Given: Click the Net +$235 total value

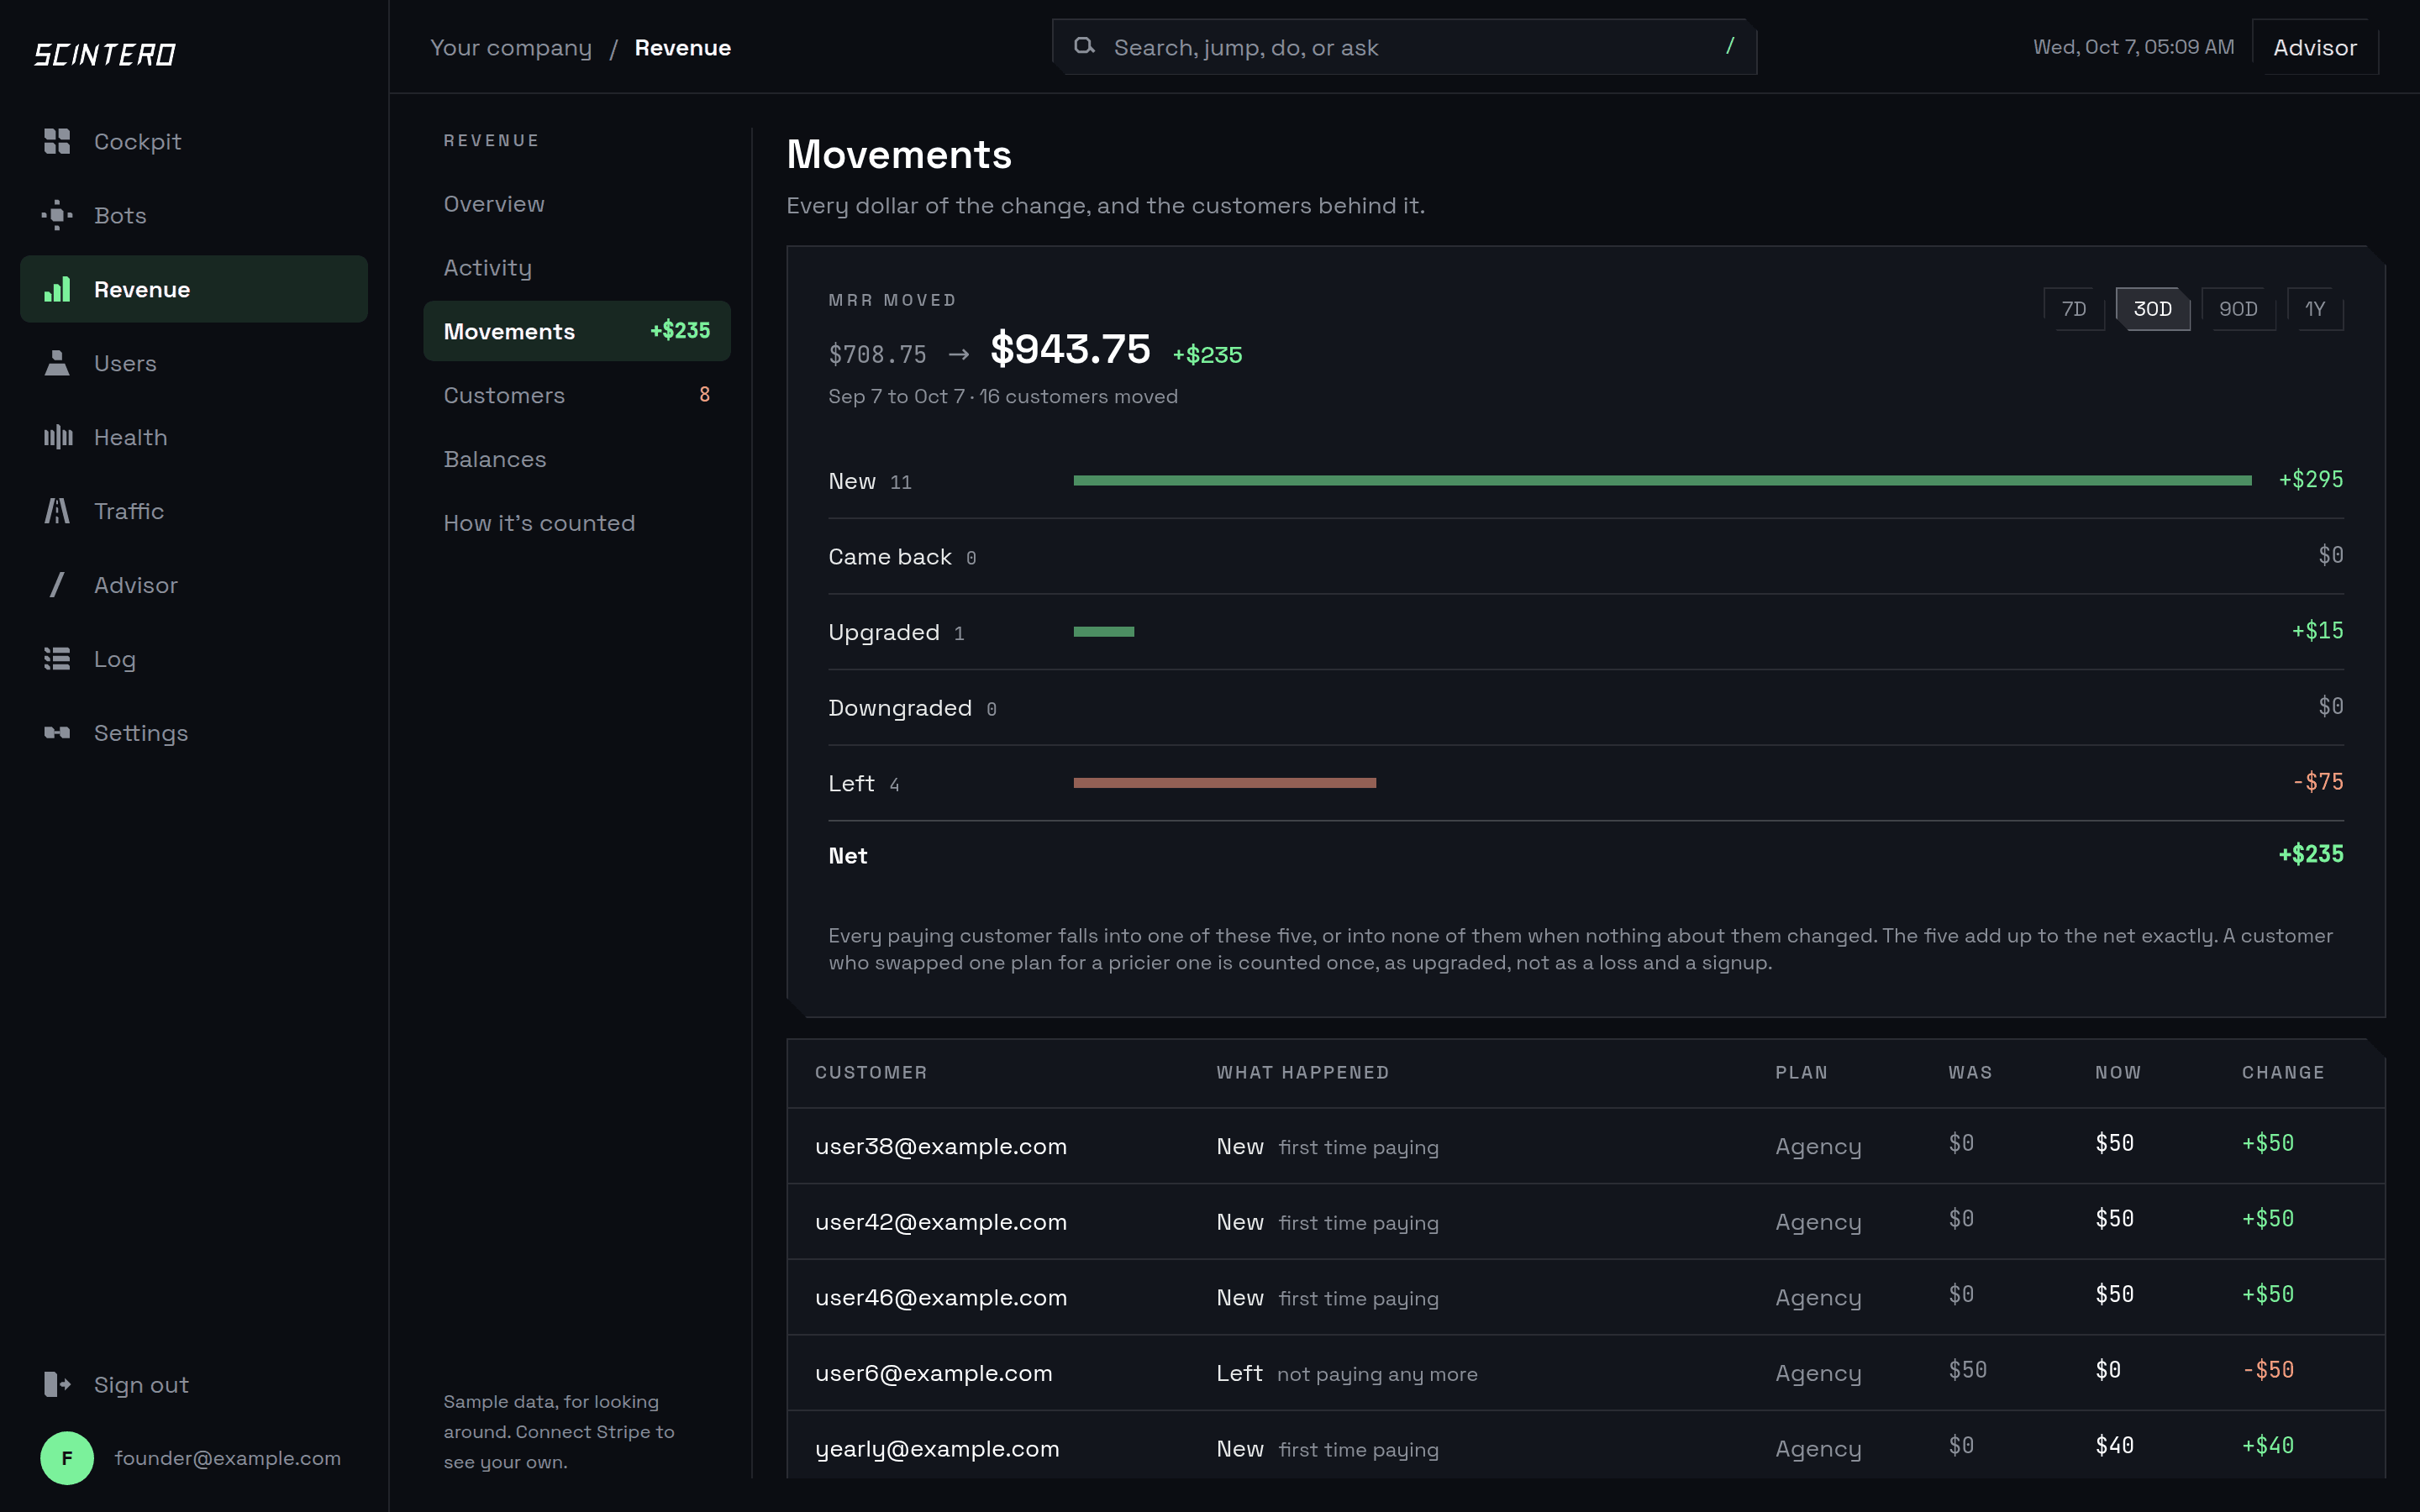Looking at the screenshot, I should click(2310, 854).
